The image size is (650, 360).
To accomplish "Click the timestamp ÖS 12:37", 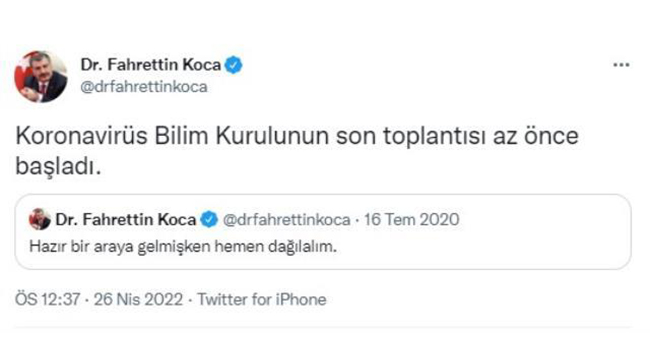I will [x=48, y=299].
